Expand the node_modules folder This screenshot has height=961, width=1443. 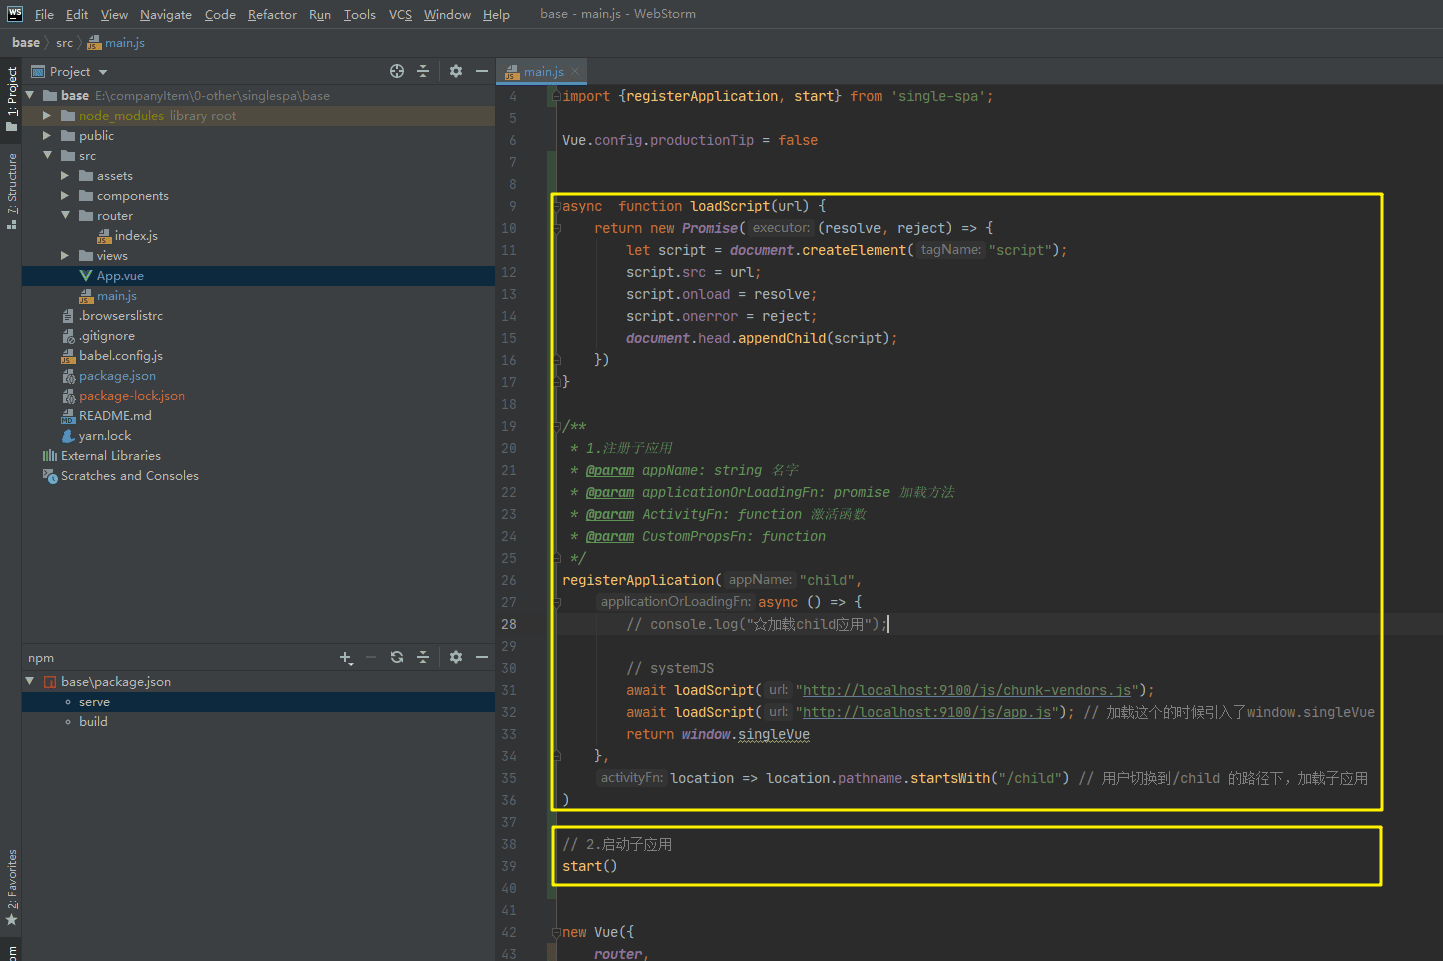click(x=47, y=116)
